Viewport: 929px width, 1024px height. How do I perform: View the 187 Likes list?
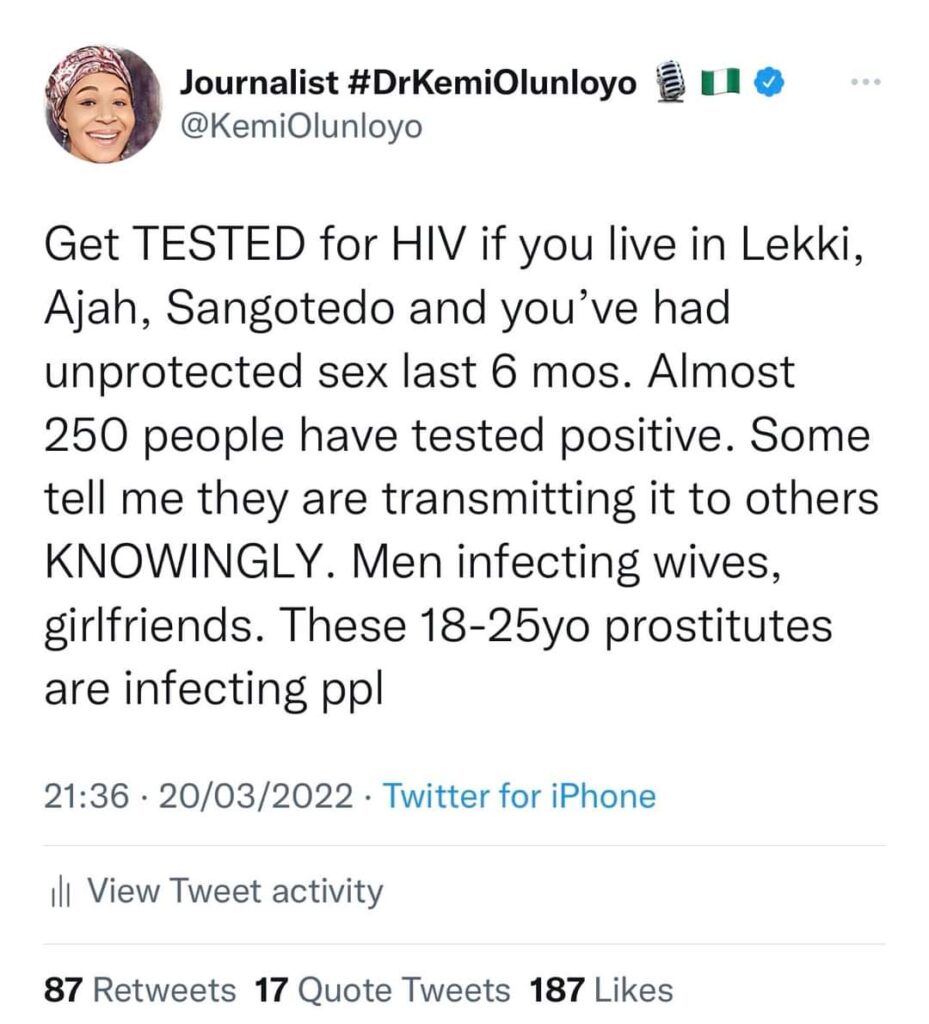click(x=601, y=989)
